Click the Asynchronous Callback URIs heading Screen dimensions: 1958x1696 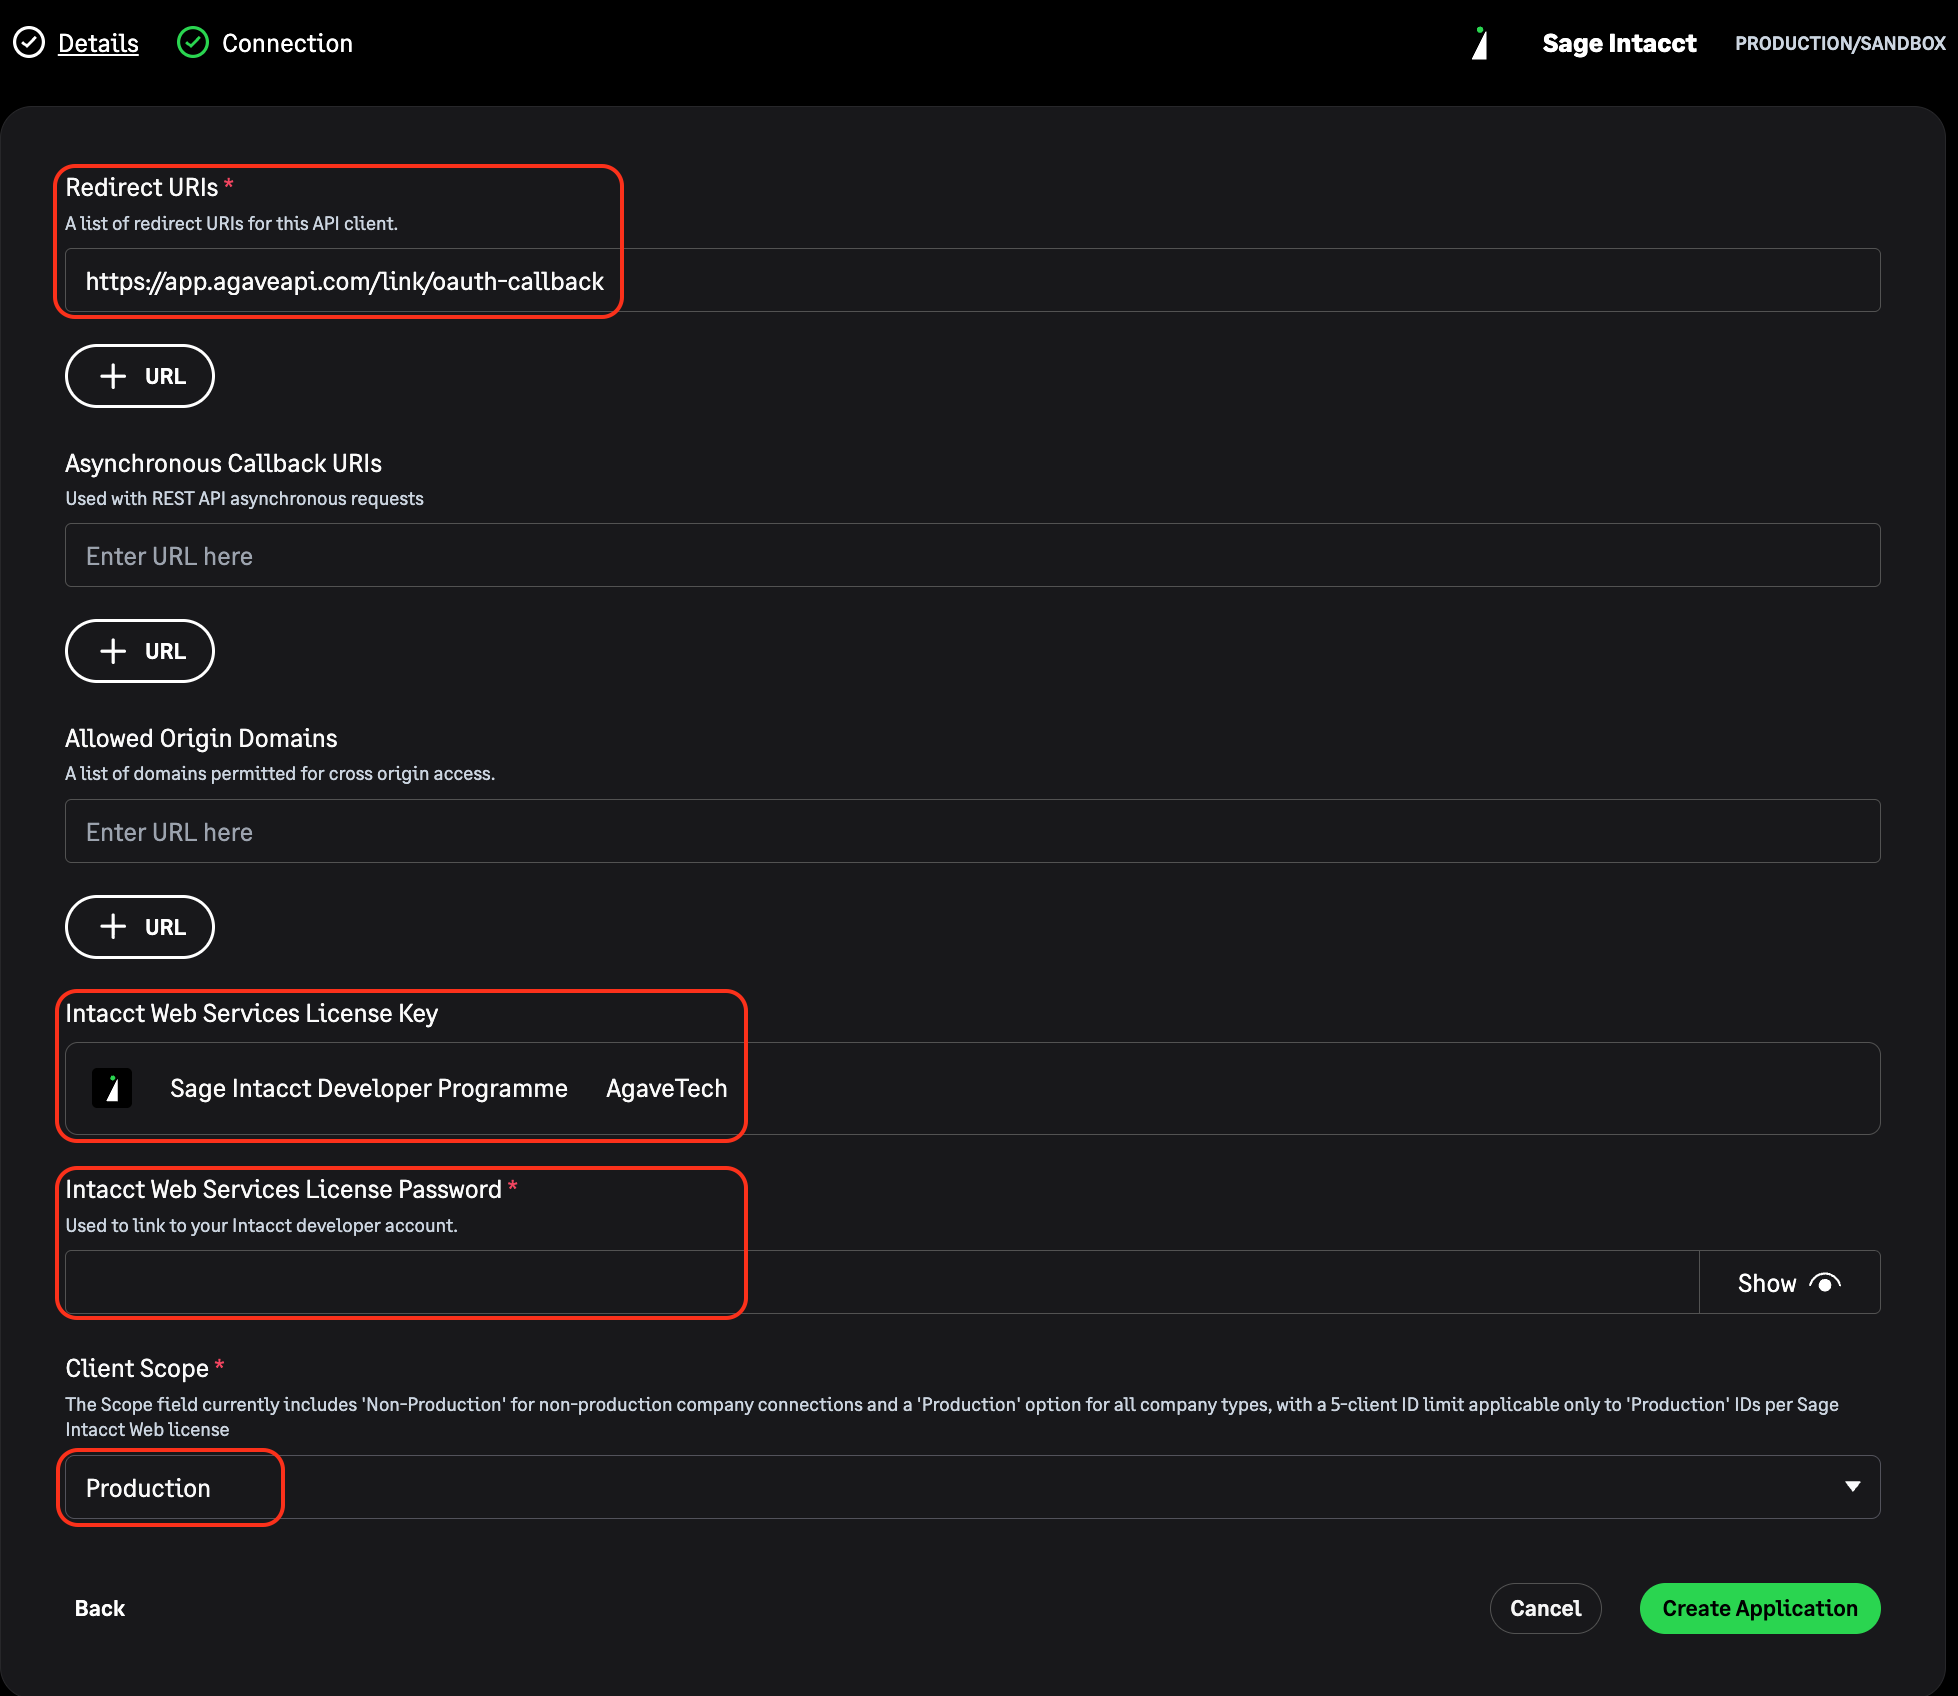(224, 463)
